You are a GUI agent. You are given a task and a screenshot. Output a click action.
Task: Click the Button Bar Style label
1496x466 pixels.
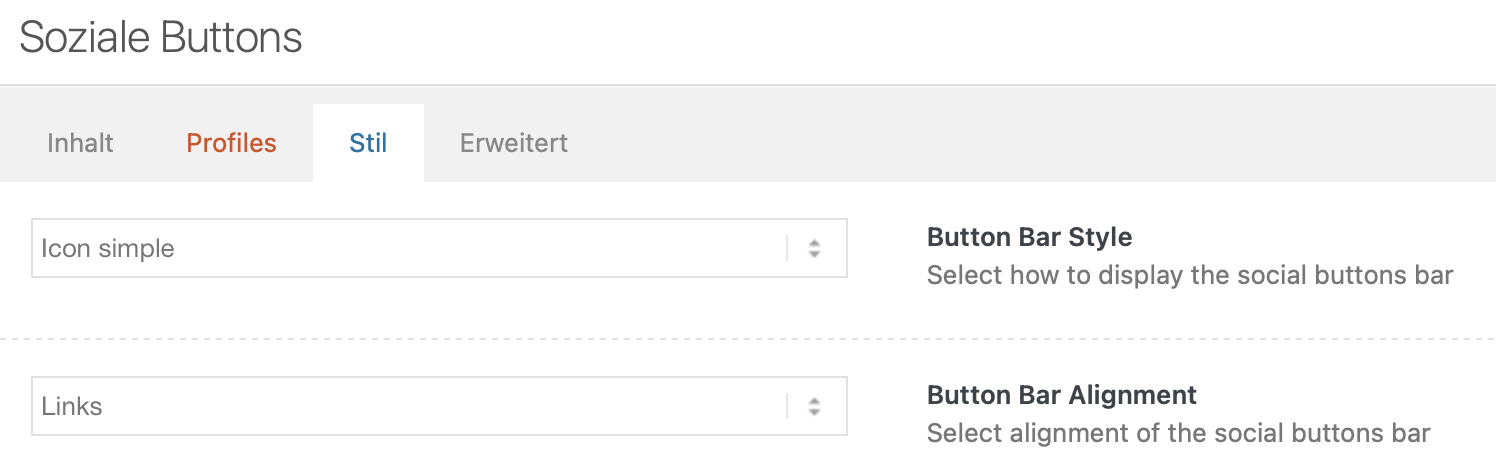[1030, 238]
